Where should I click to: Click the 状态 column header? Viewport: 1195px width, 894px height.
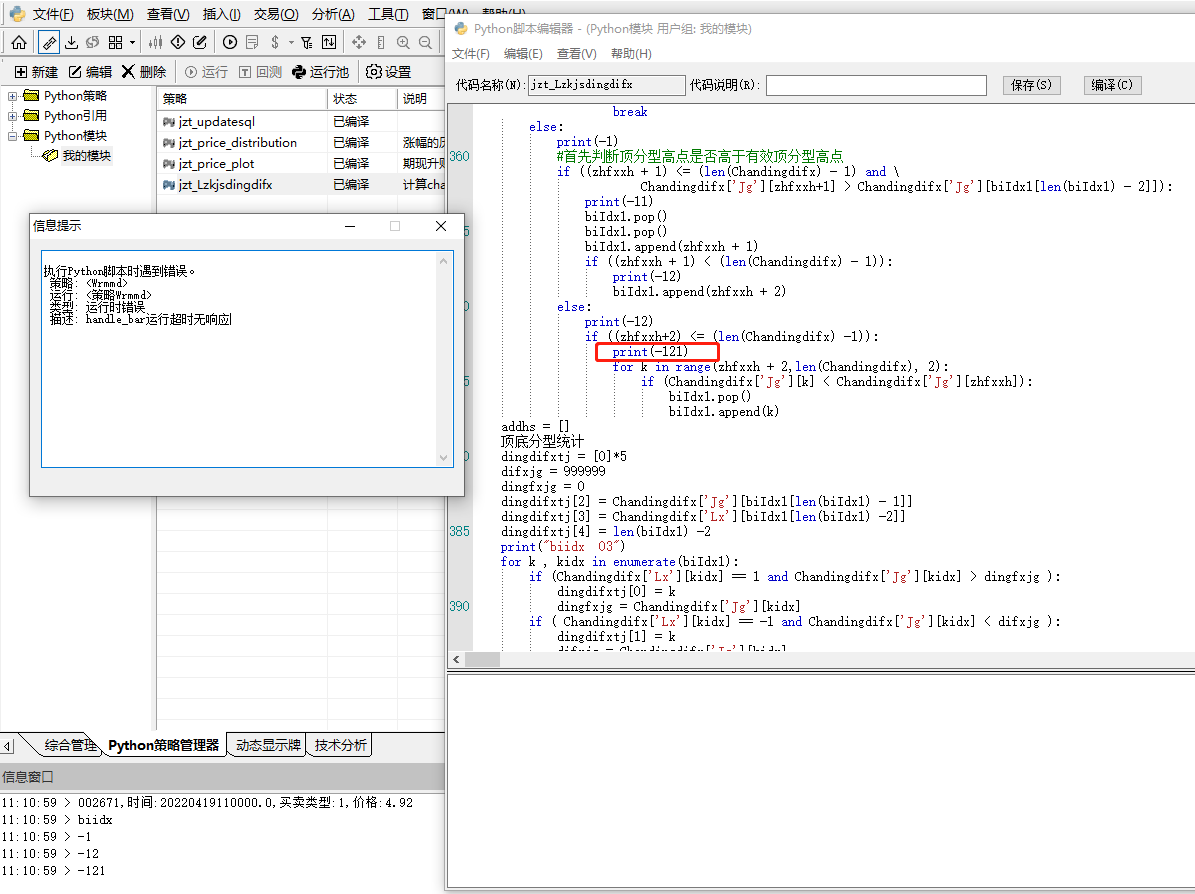[362, 99]
